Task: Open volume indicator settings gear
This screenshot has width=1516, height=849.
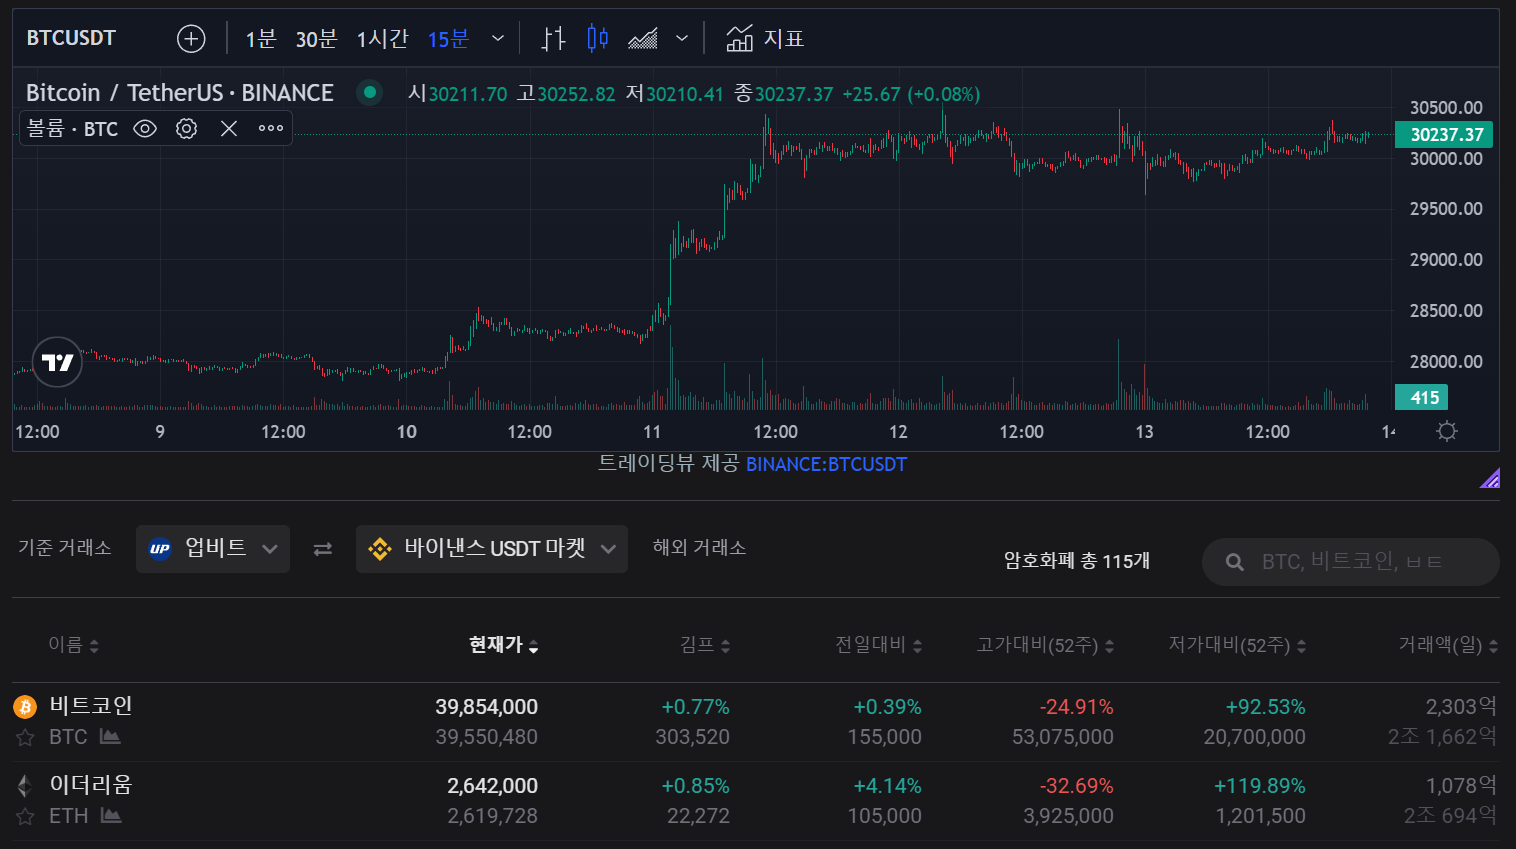Action: [x=186, y=128]
